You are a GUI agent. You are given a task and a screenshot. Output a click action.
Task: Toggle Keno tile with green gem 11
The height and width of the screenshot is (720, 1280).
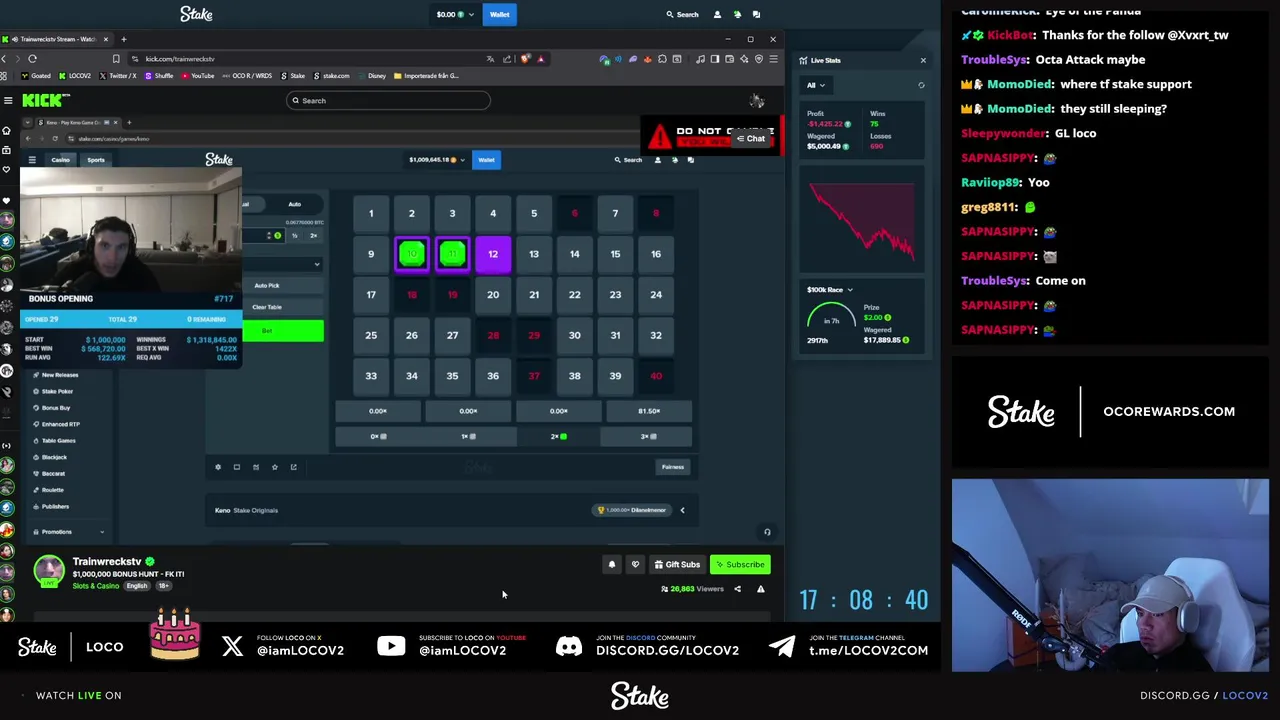point(452,255)
